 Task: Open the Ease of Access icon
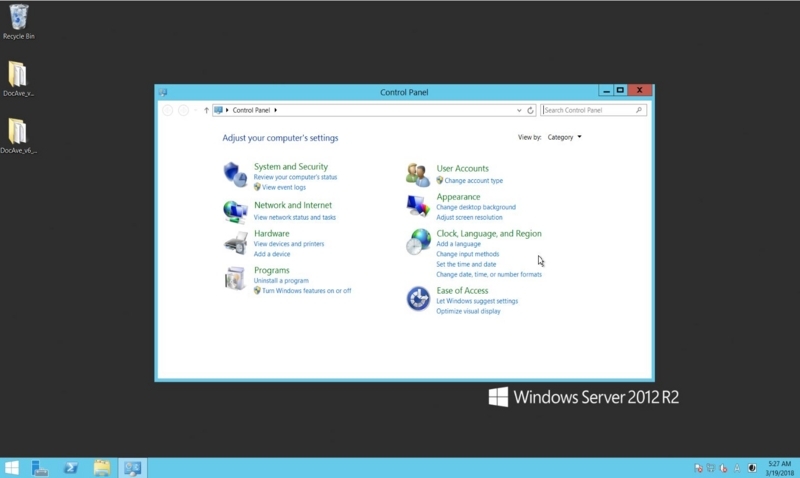418,298
